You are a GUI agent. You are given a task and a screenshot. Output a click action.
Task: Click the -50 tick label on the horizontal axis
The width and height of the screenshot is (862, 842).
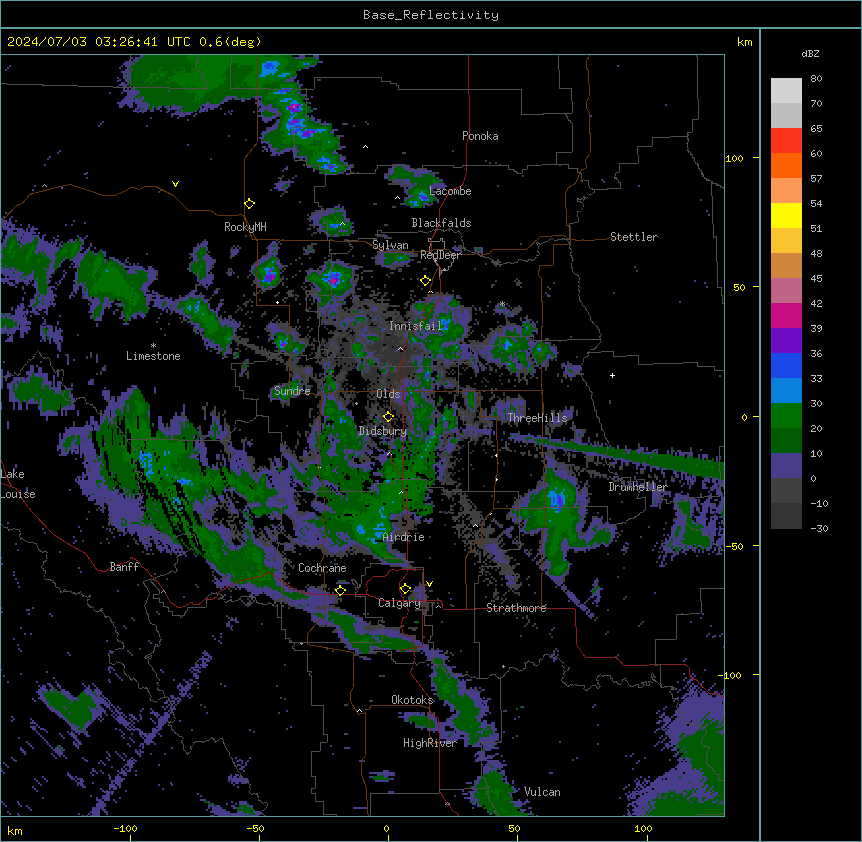pyautogui.click(x=256, y=828)
